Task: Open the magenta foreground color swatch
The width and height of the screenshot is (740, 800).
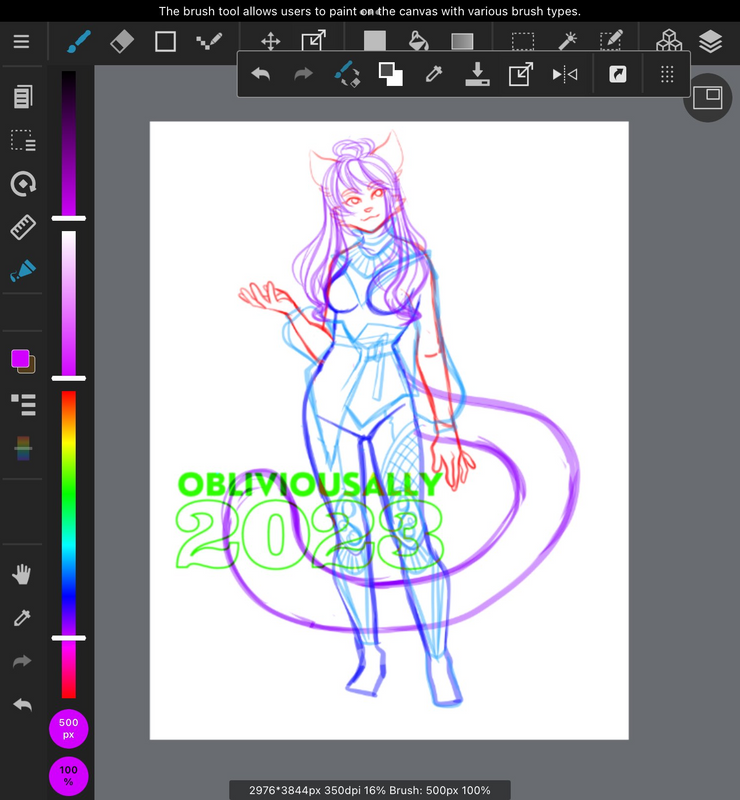Action: [x=20, y=359]
